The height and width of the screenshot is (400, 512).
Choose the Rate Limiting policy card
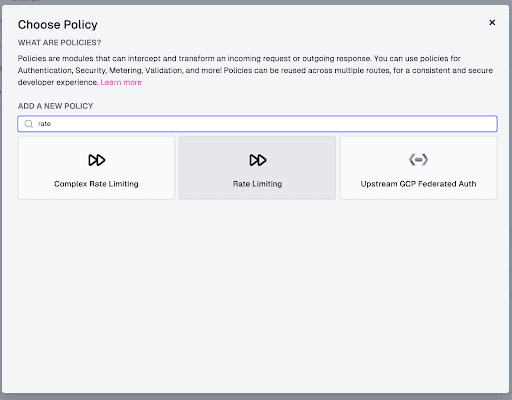click(257, 168)
